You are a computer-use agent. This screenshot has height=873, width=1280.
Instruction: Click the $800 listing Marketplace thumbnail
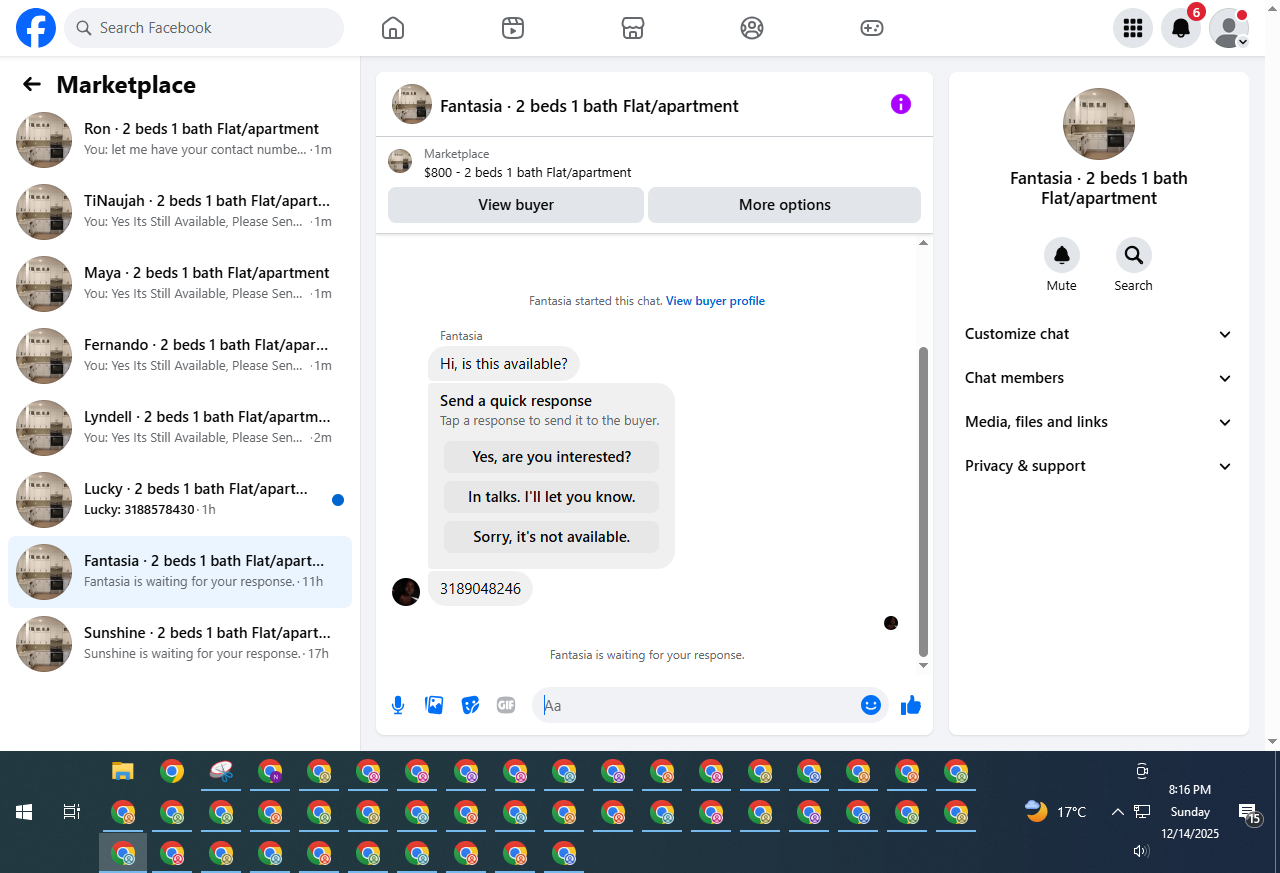coord(400,161)
